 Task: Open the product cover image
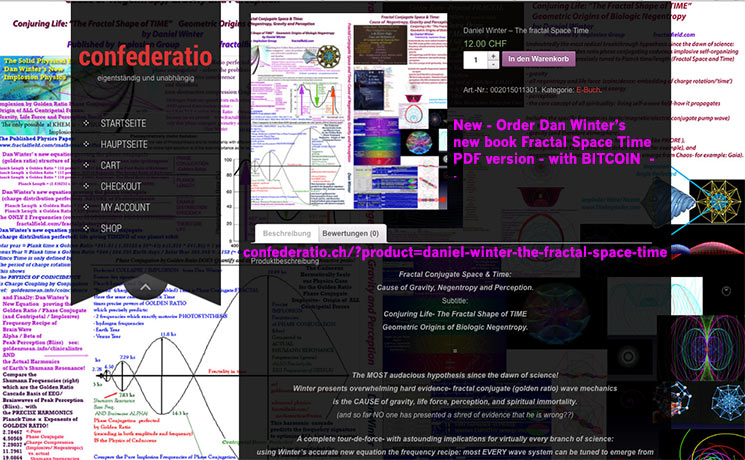coord(349,111)
